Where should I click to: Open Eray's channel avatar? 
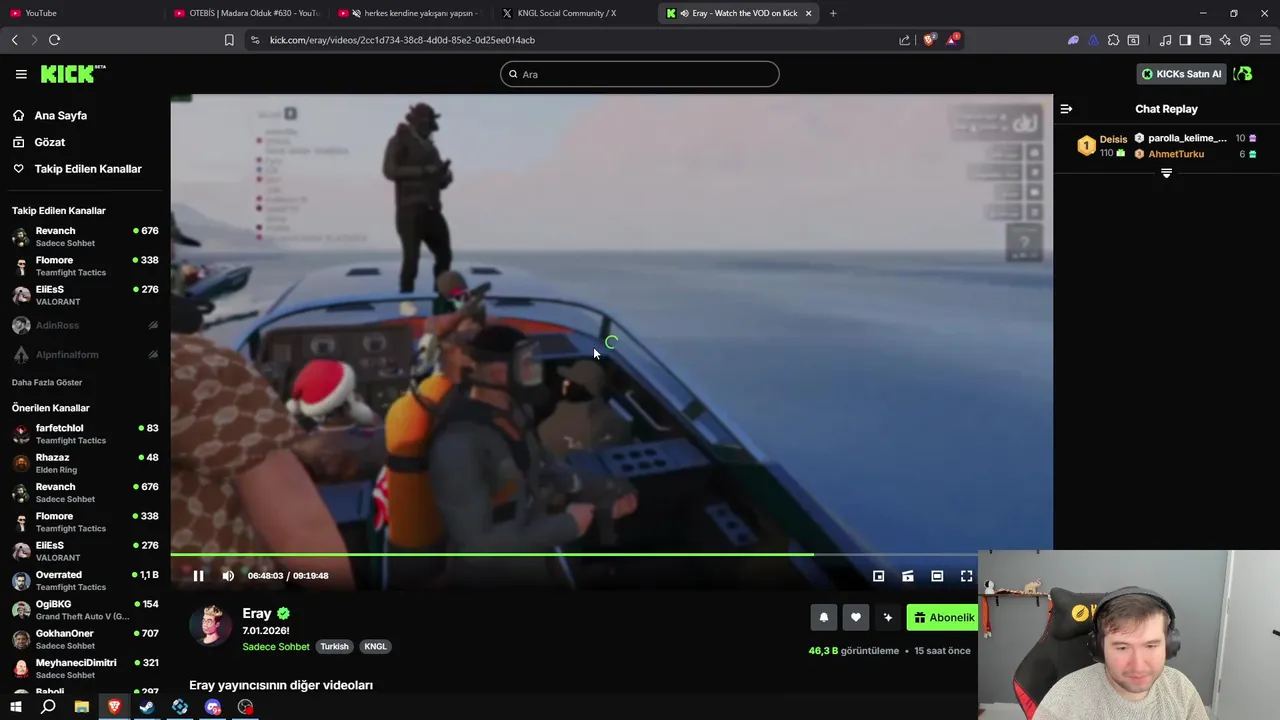pyautogui.click(x=210, y=626)
